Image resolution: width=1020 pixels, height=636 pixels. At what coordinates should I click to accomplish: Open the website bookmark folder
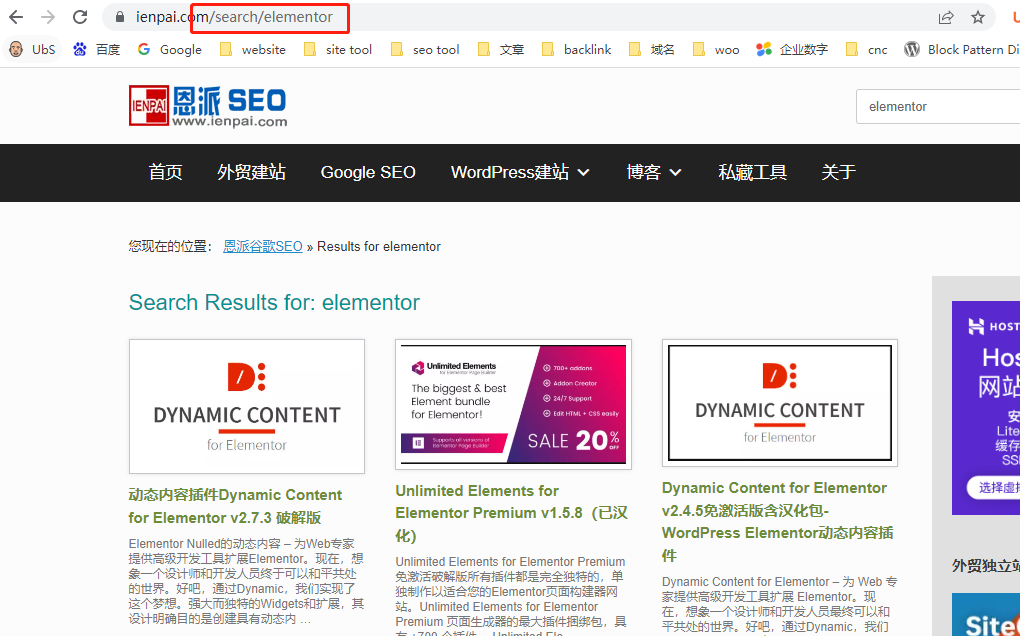253,49
